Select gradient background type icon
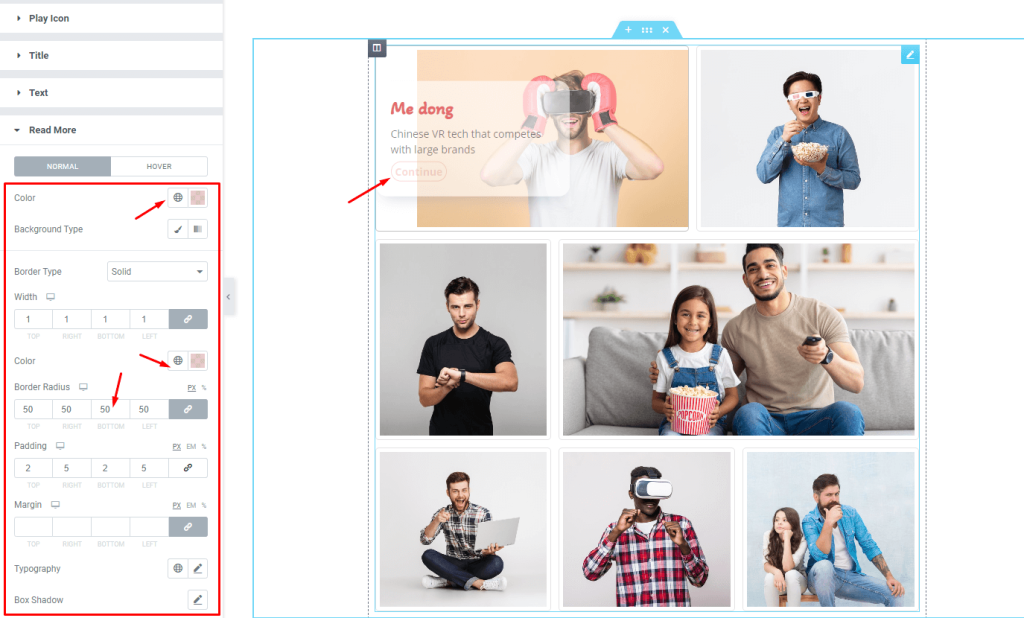Screen dimensions: 1024x618 pos(198,229)
